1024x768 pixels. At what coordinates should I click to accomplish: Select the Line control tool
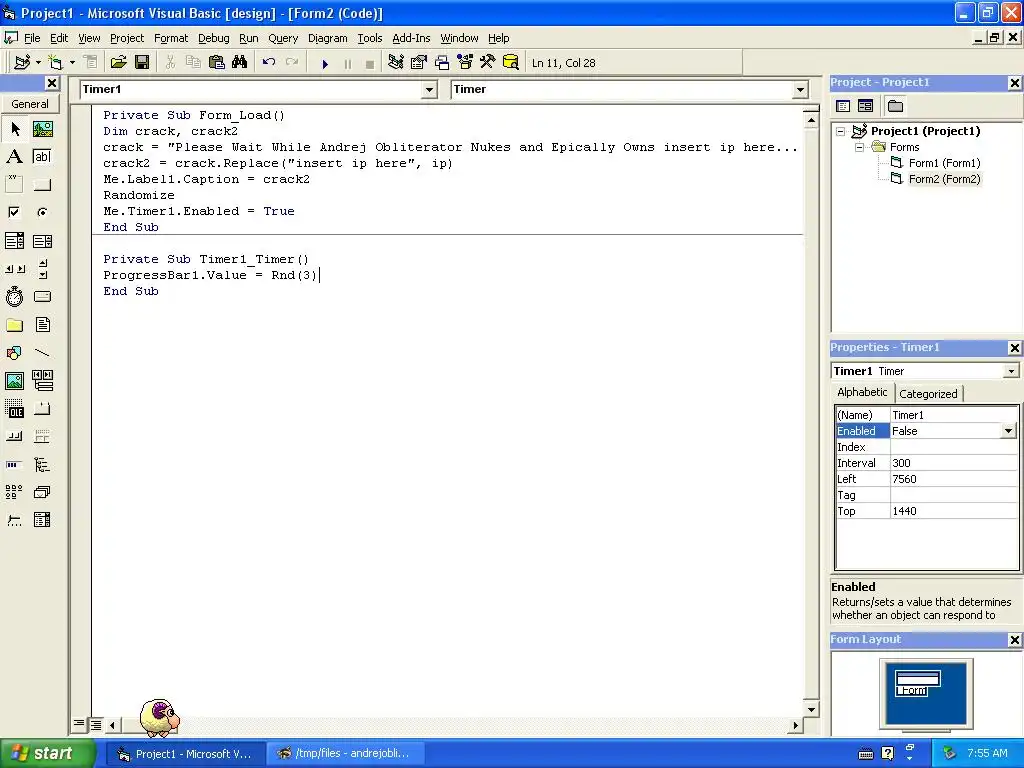point(42,353)
